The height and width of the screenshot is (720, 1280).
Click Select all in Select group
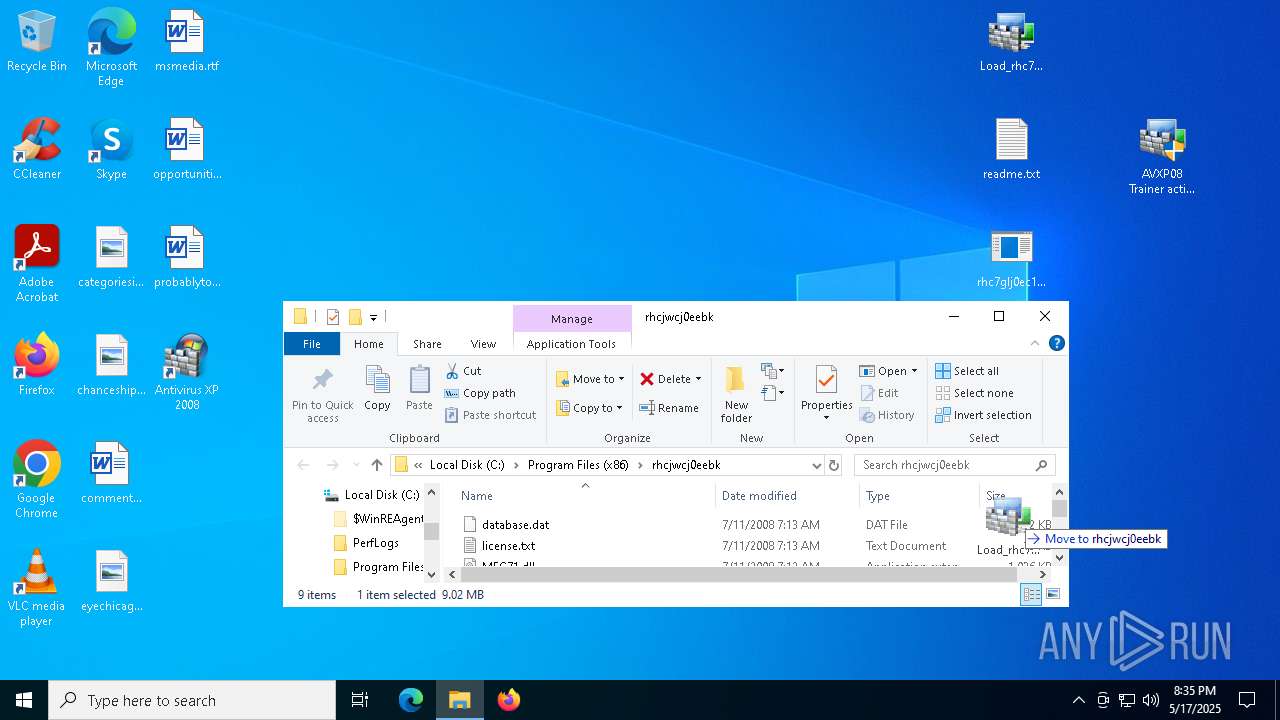[x=967, y=371]
